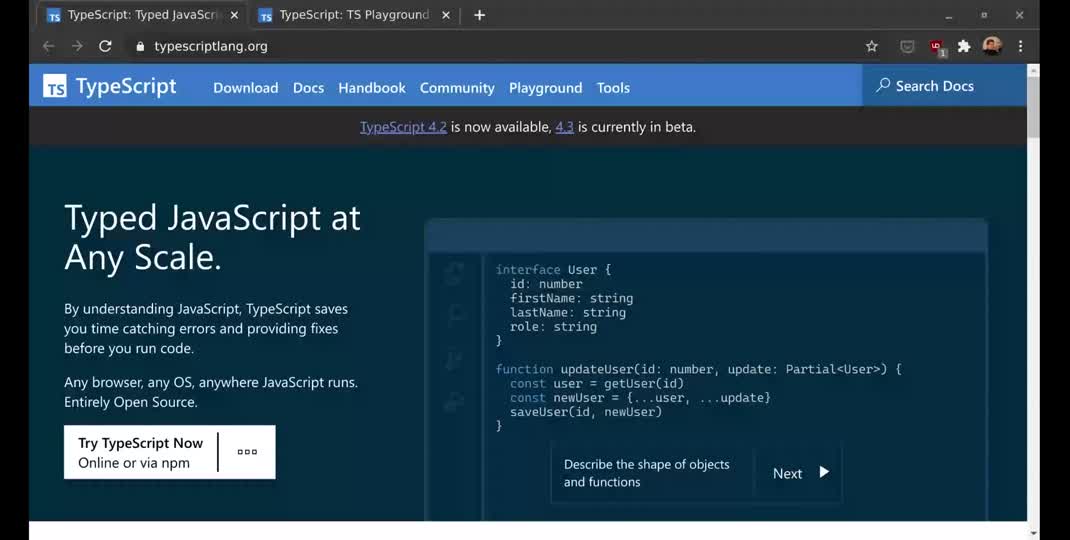Viewport: 1070px width, 540px height.
Task: Open the Community nav link
Action: (x=457, y=87)
